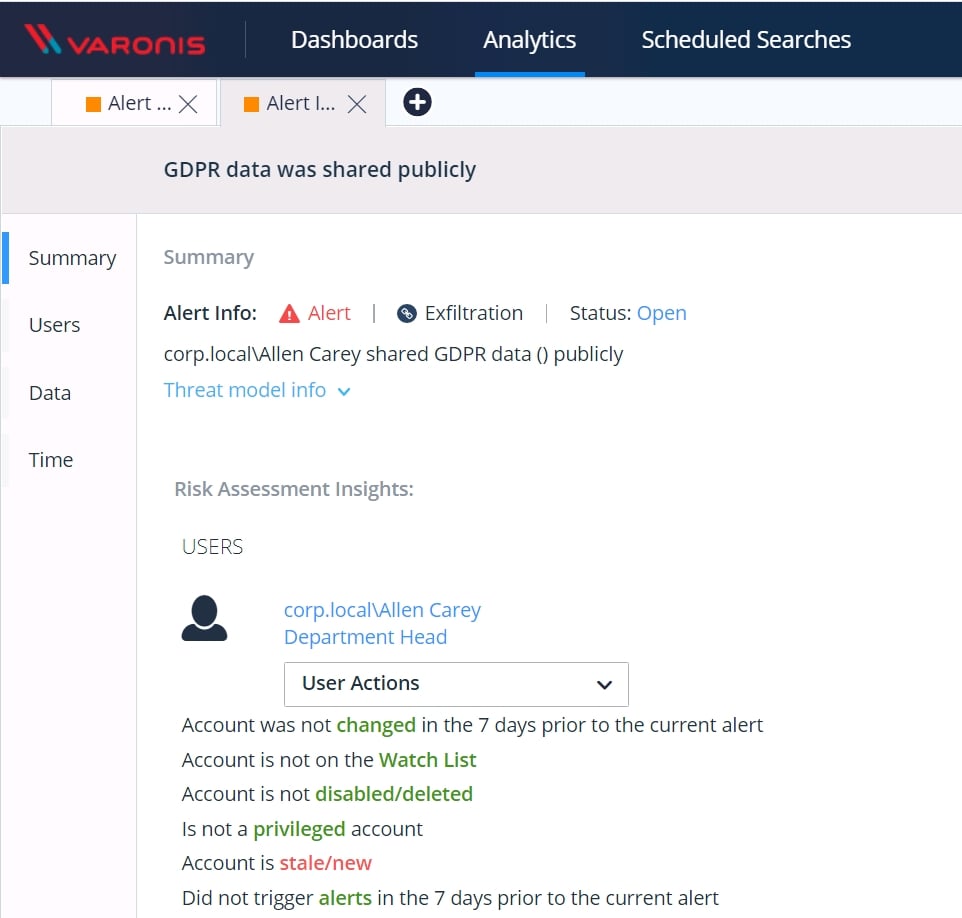Open corp.local\Allen Carey user link

tap(382, 610)
